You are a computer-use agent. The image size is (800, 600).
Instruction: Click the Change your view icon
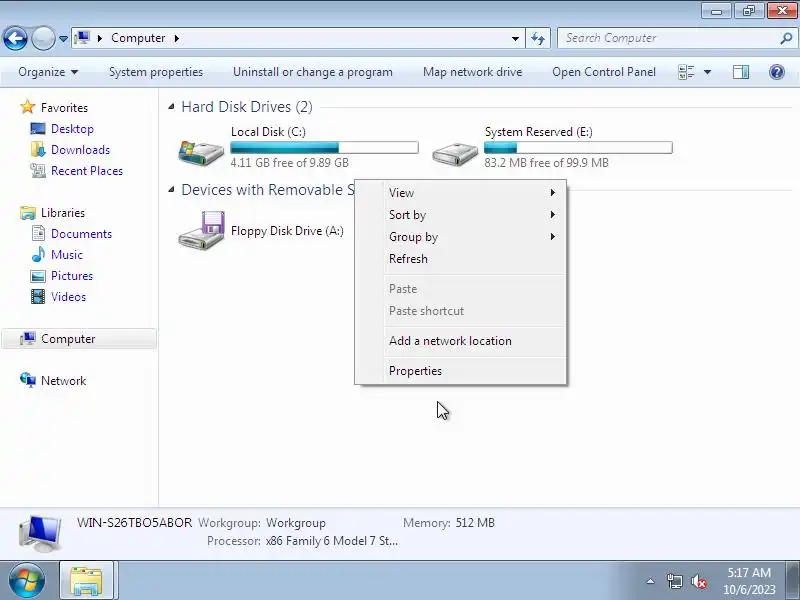click(686, 72)
